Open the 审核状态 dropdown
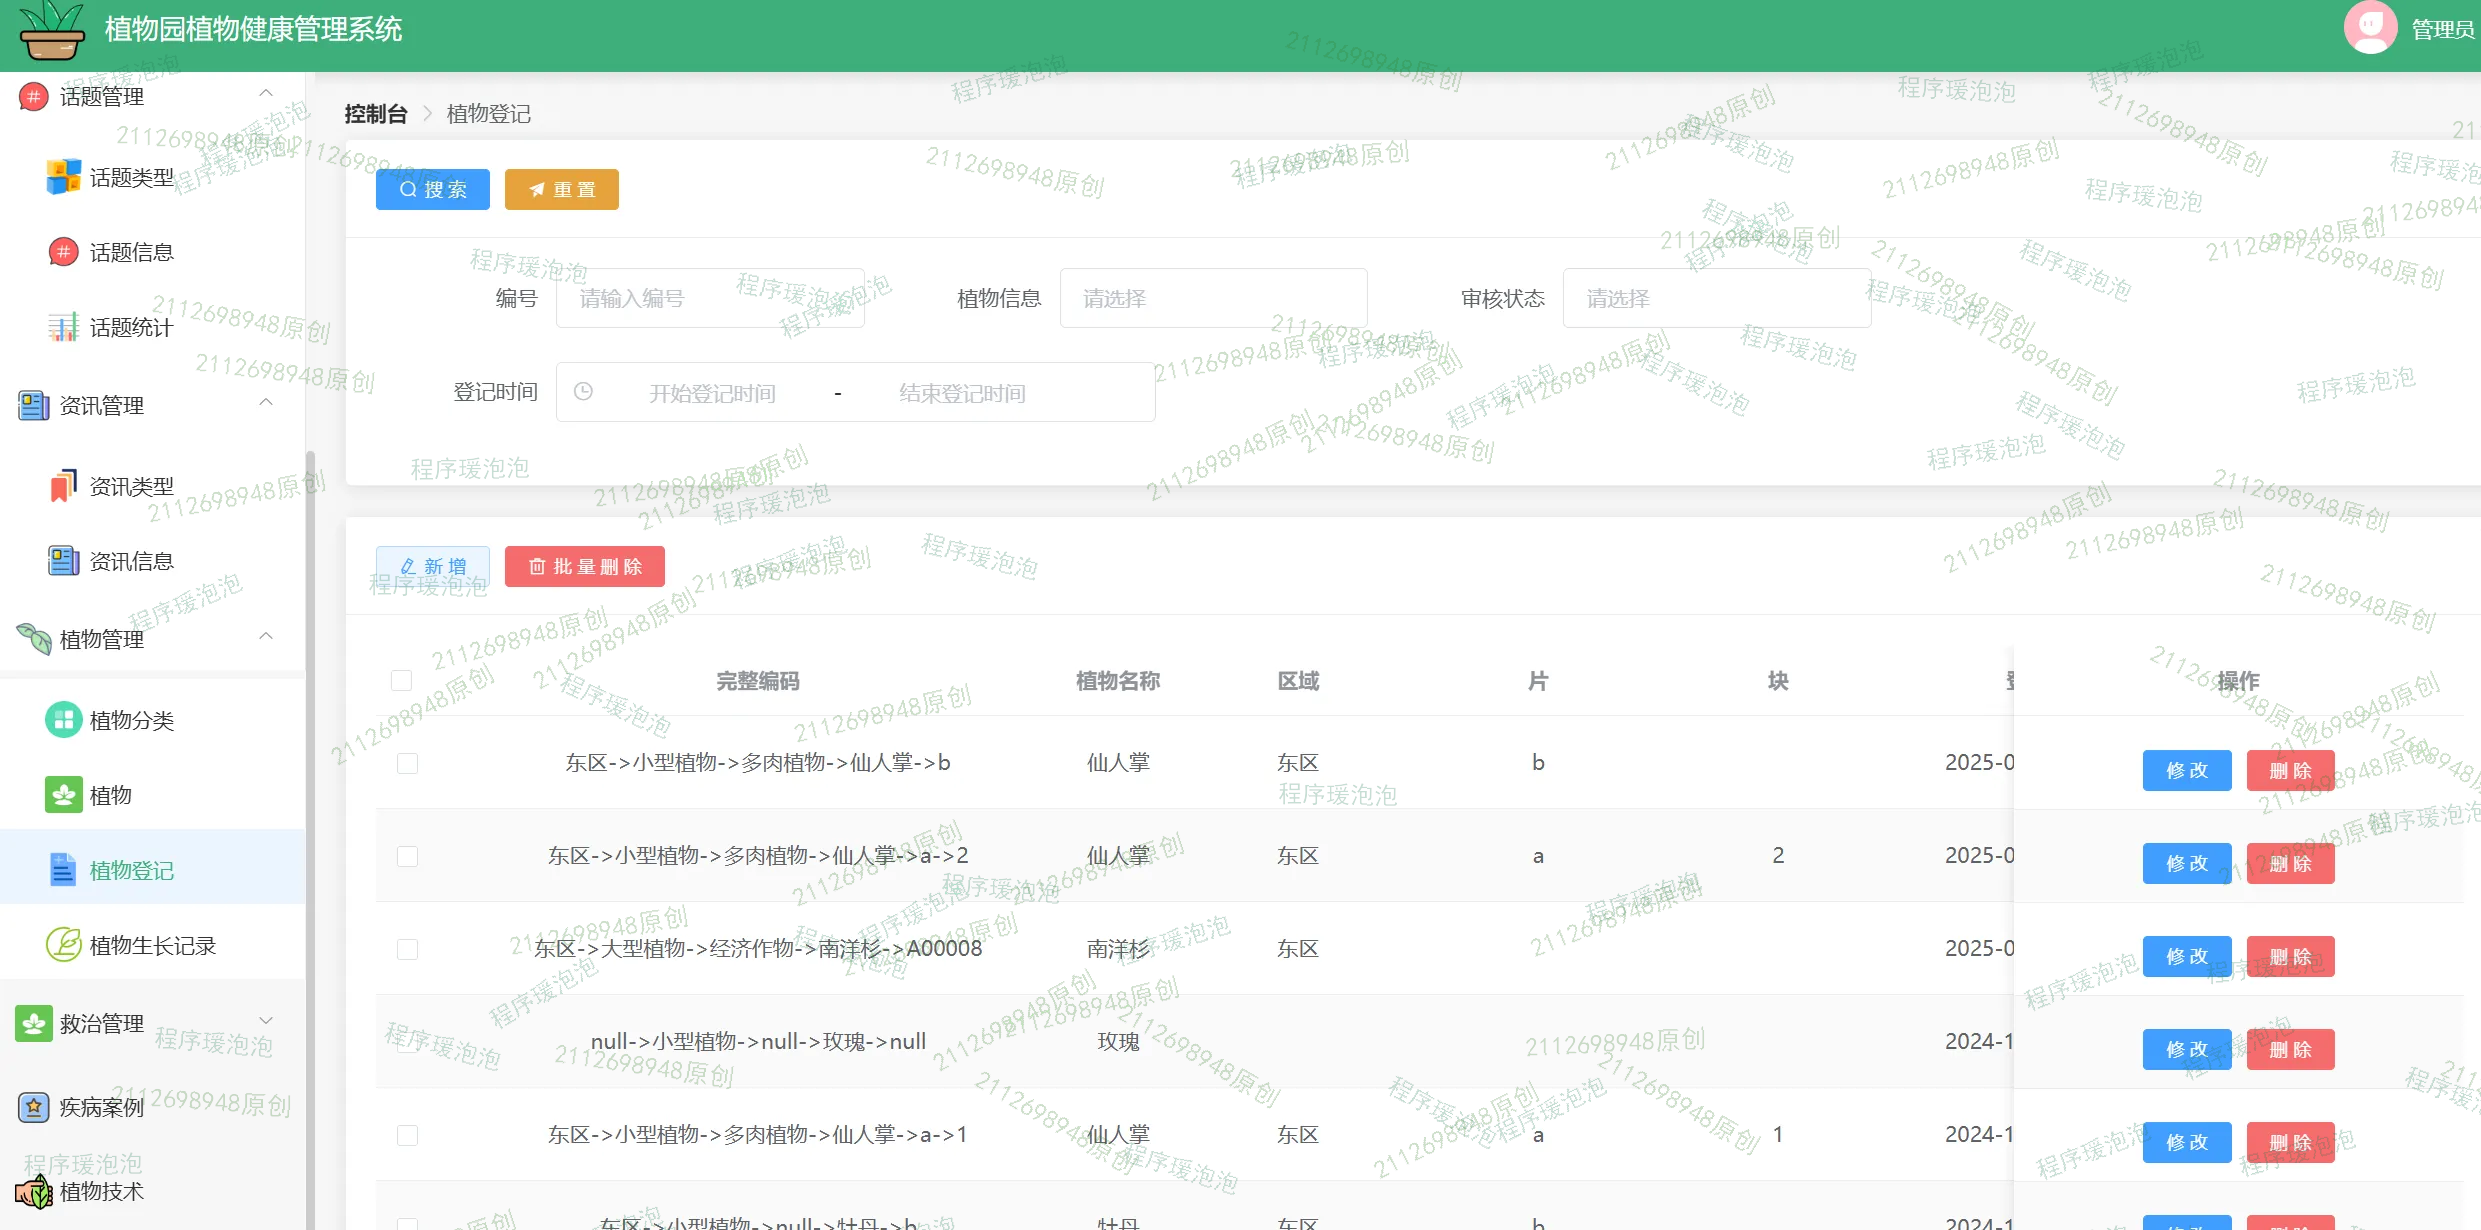 click(1715, 298)
